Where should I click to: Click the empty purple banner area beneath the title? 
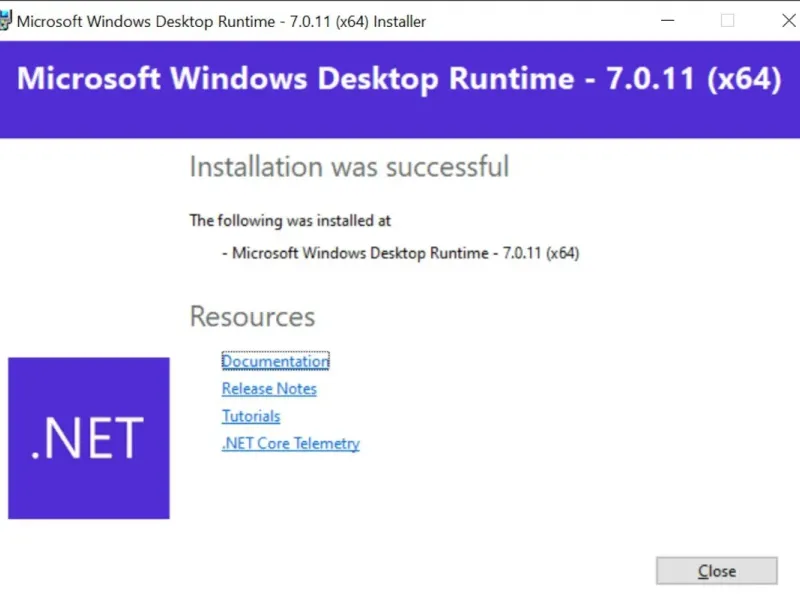click(x=400, y=120)
